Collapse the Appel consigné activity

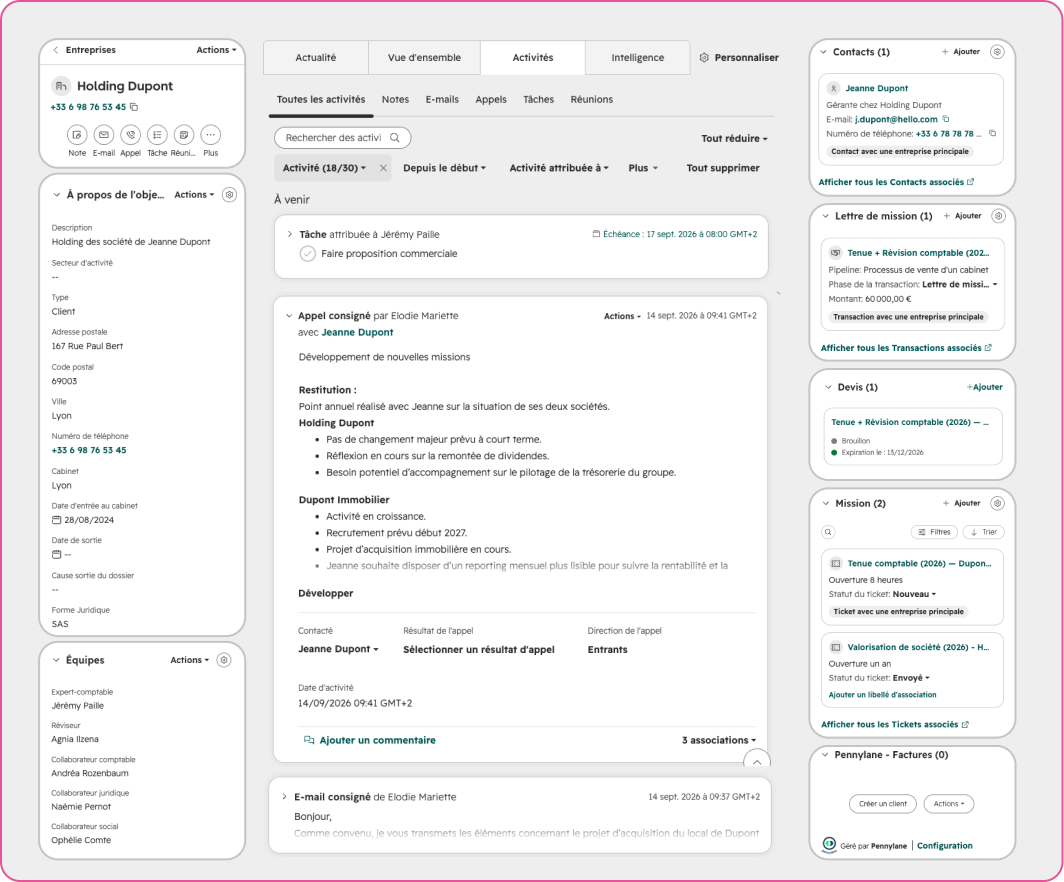point(288,316)
